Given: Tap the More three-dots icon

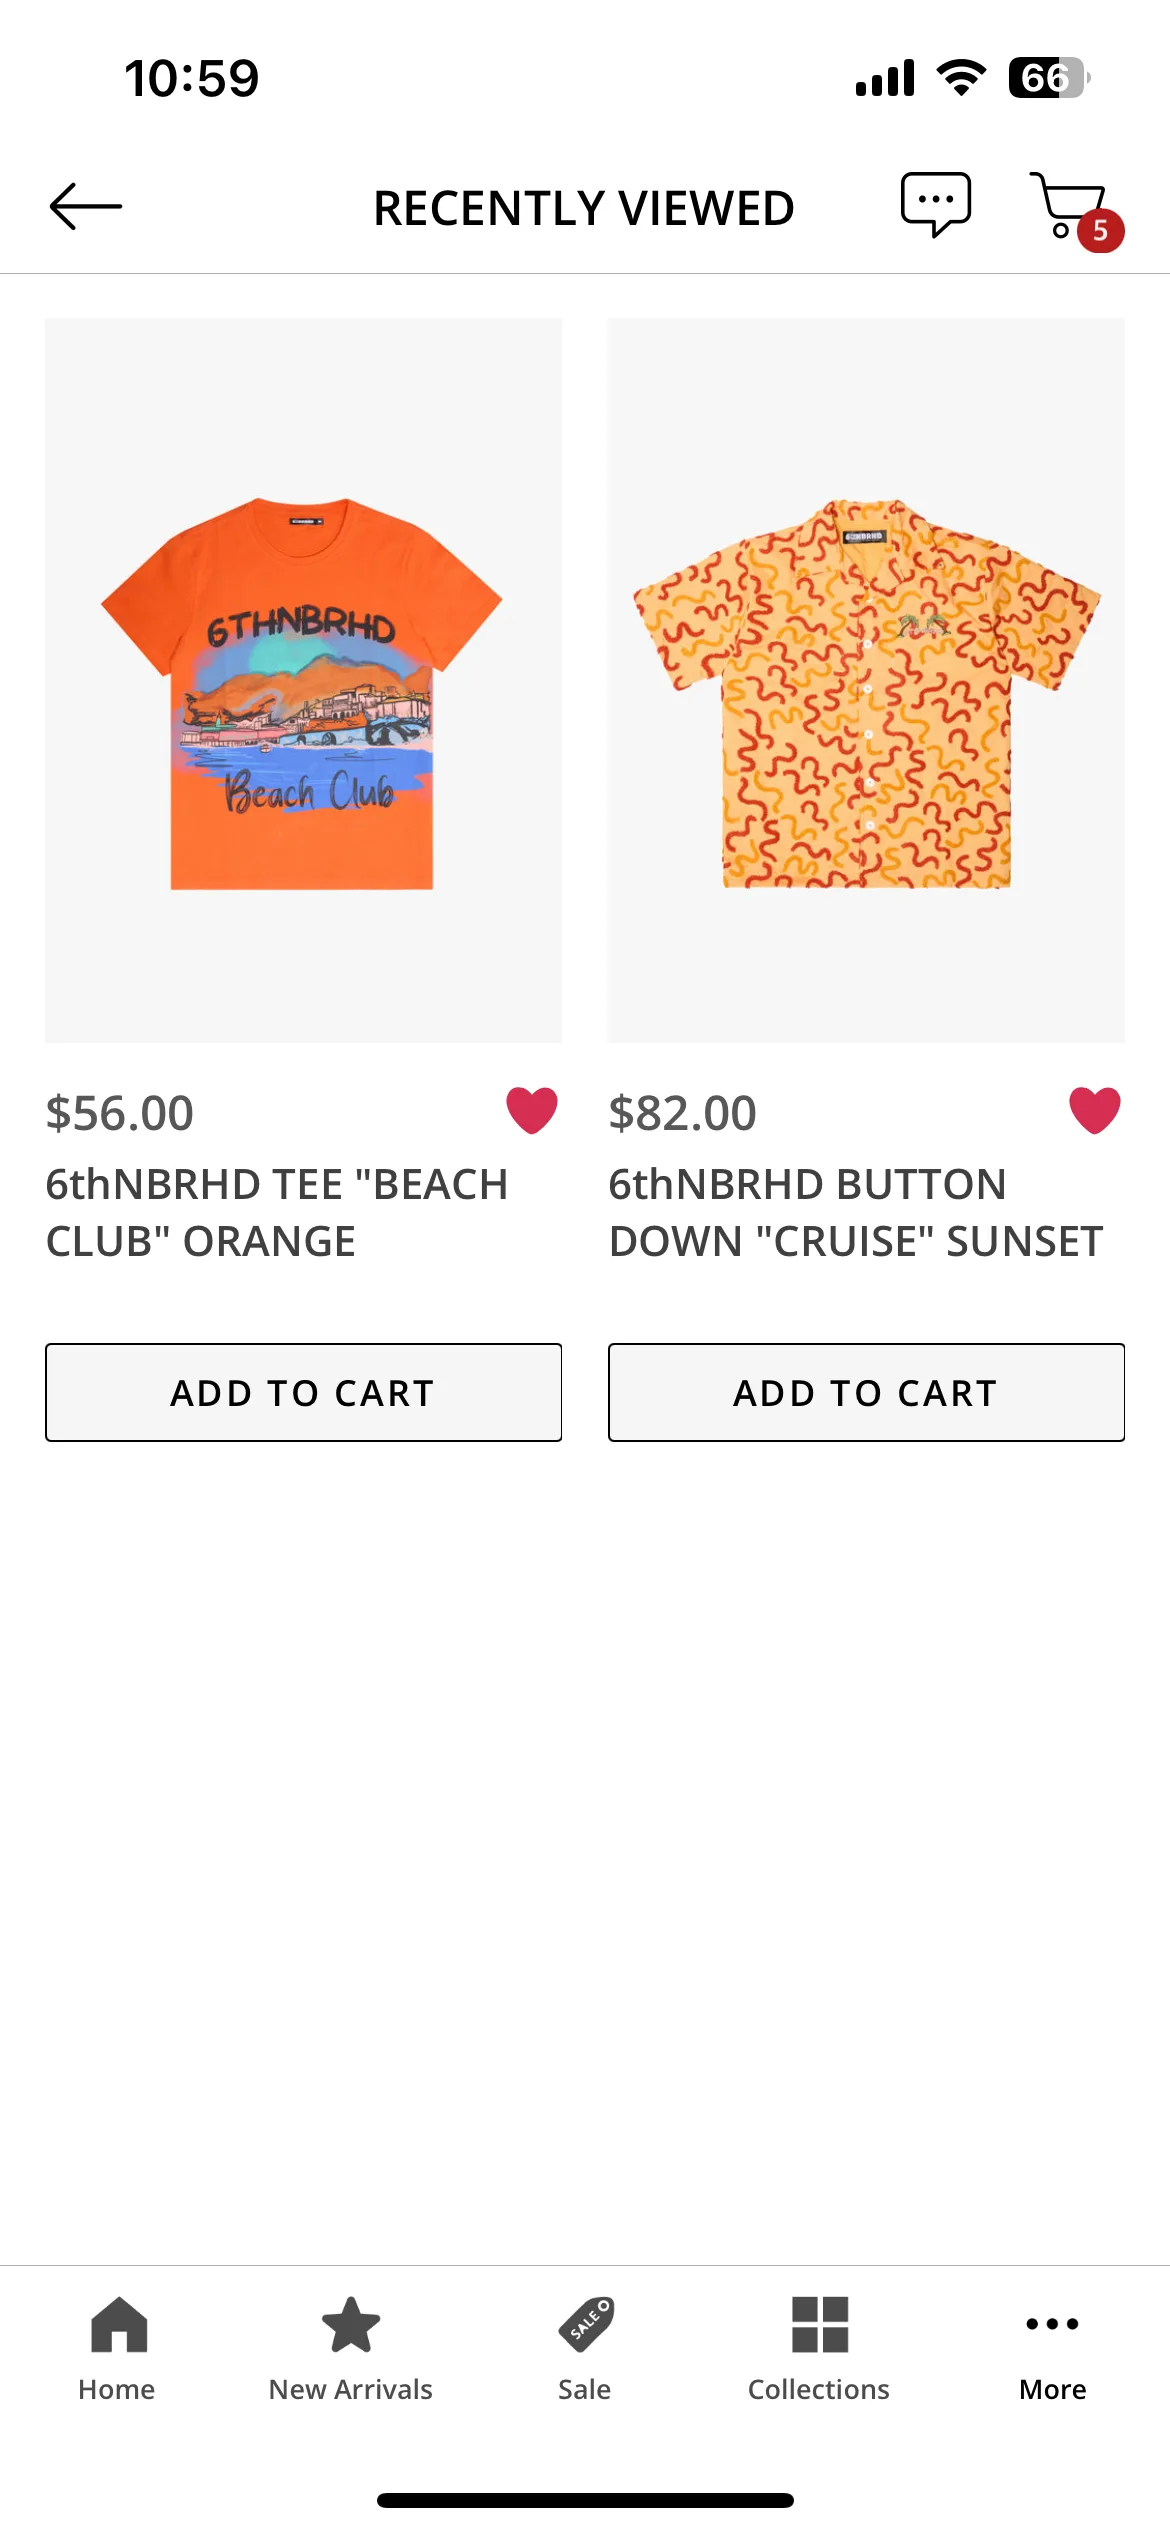Looking at the screenshot, I should point(1053,2324).
